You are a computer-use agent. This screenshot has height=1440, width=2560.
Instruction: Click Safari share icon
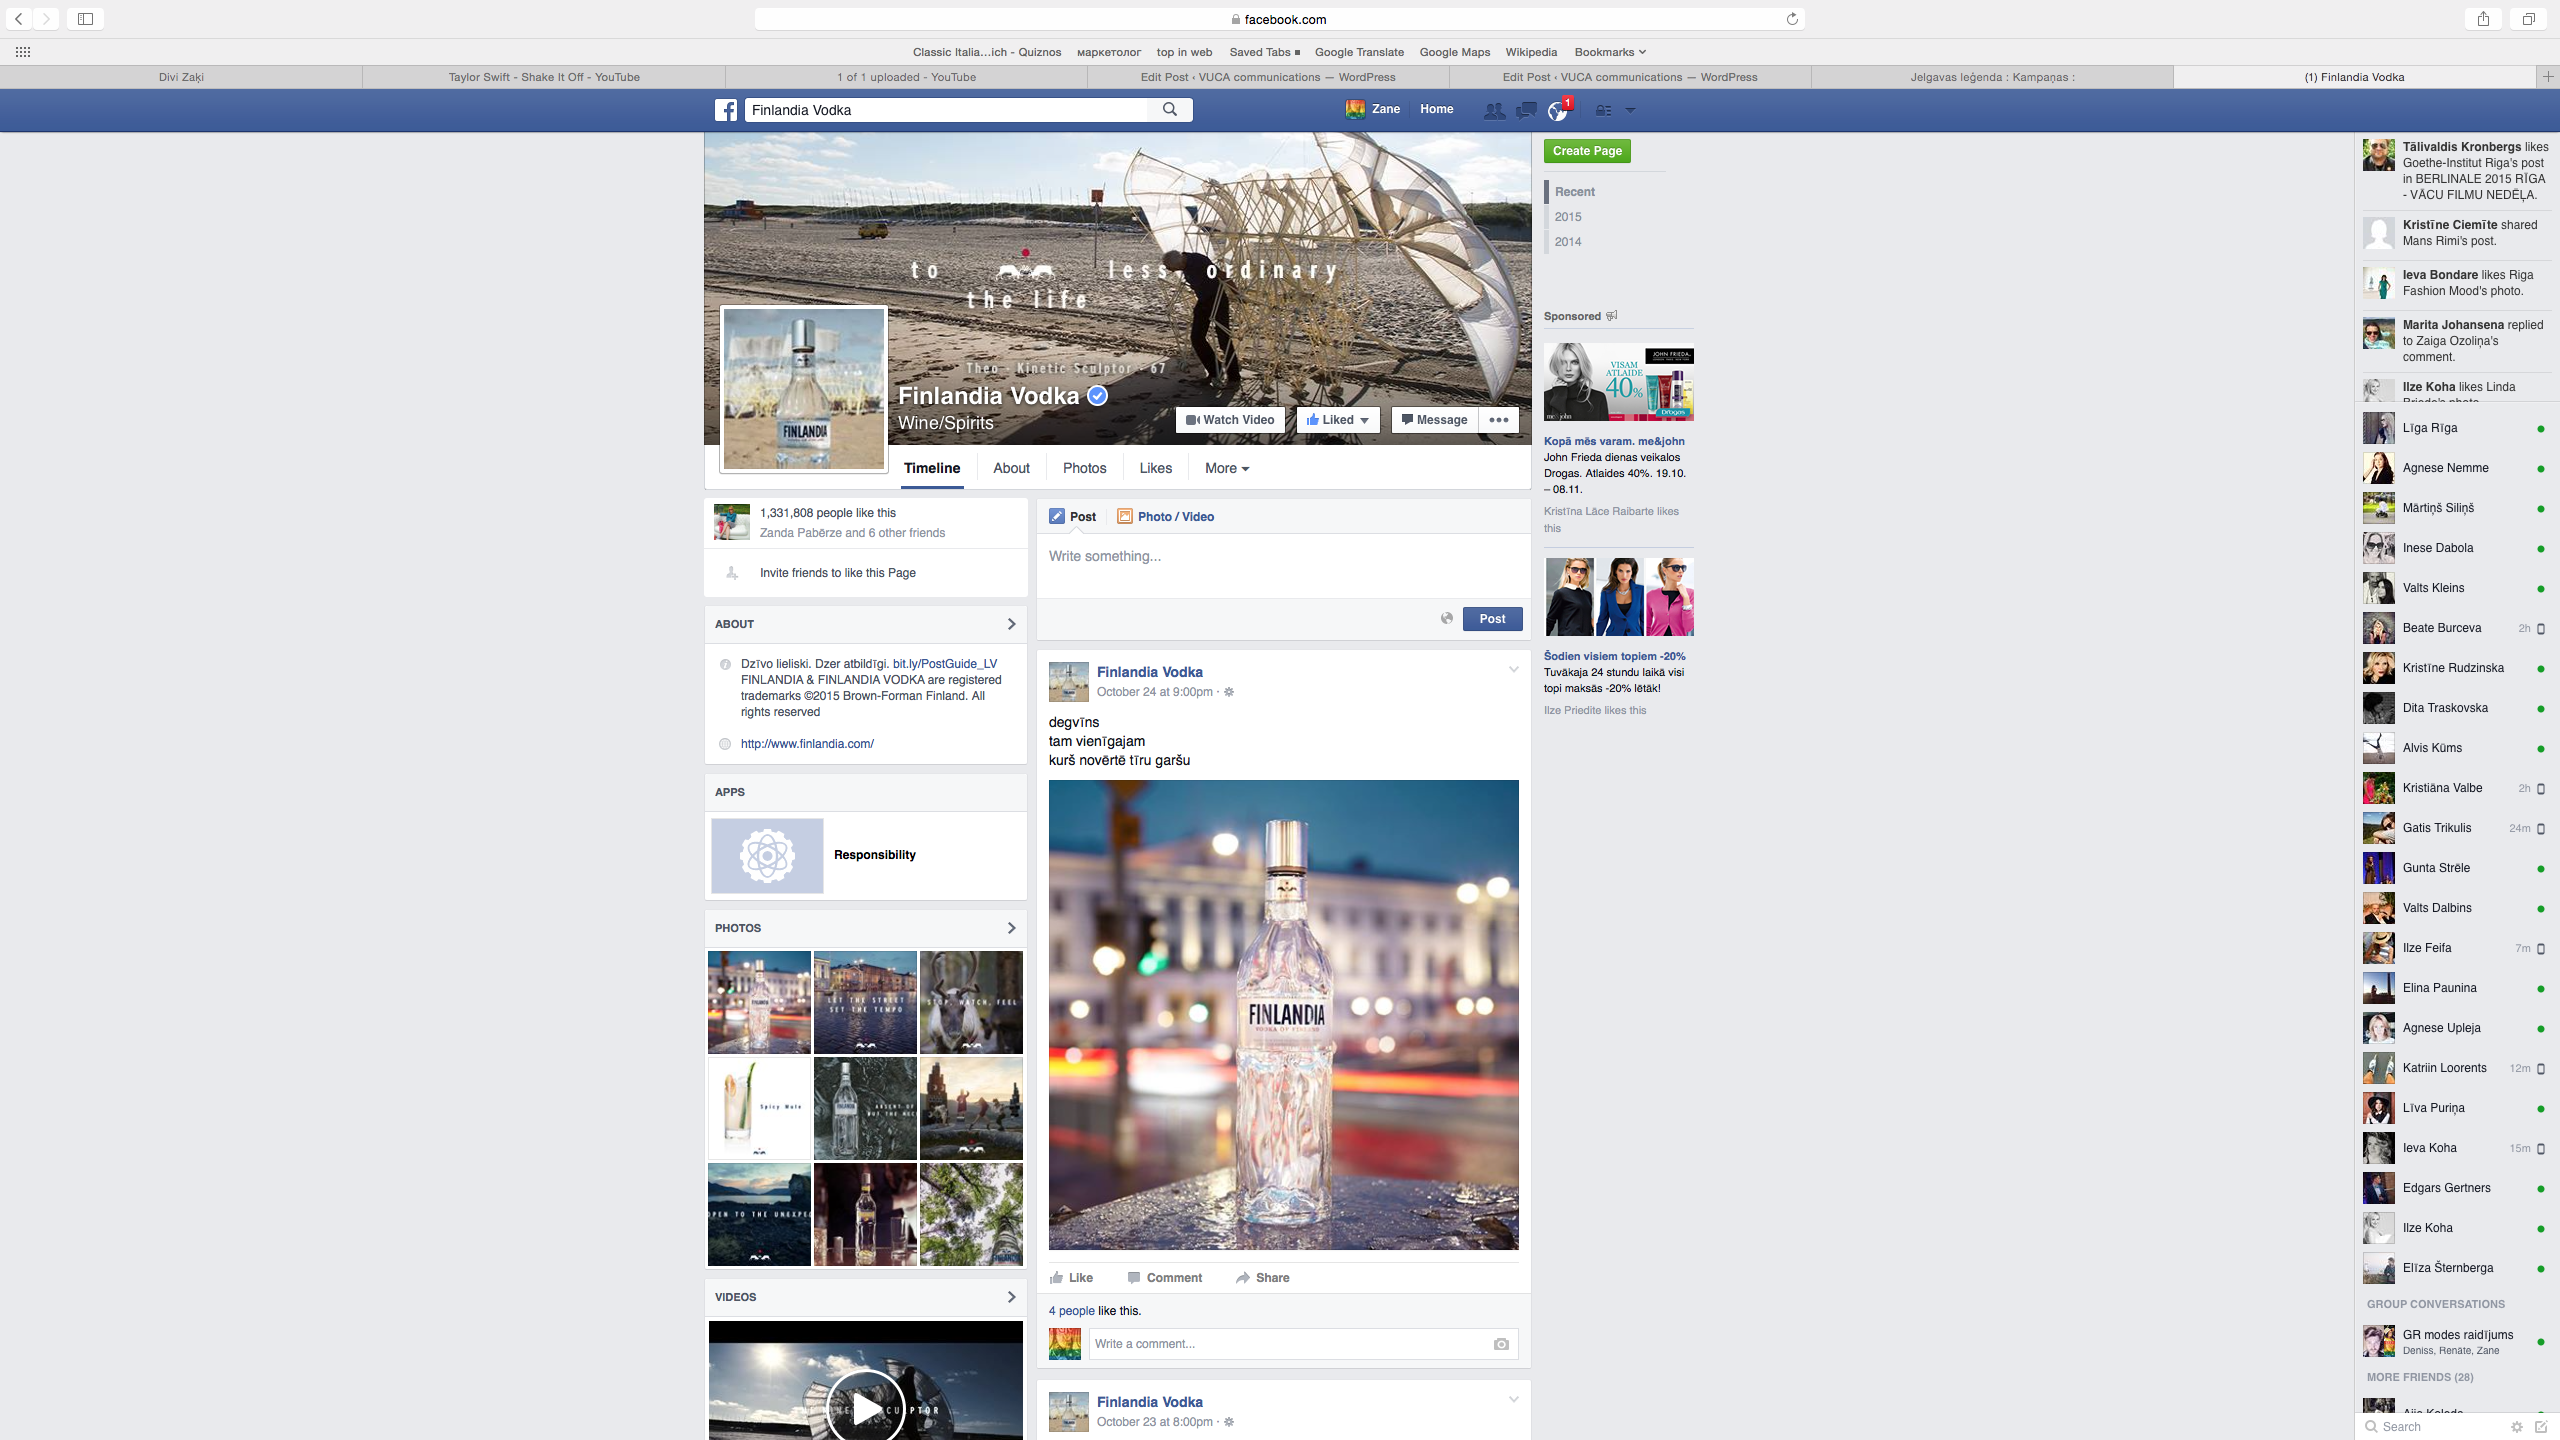click(2483, 19)
